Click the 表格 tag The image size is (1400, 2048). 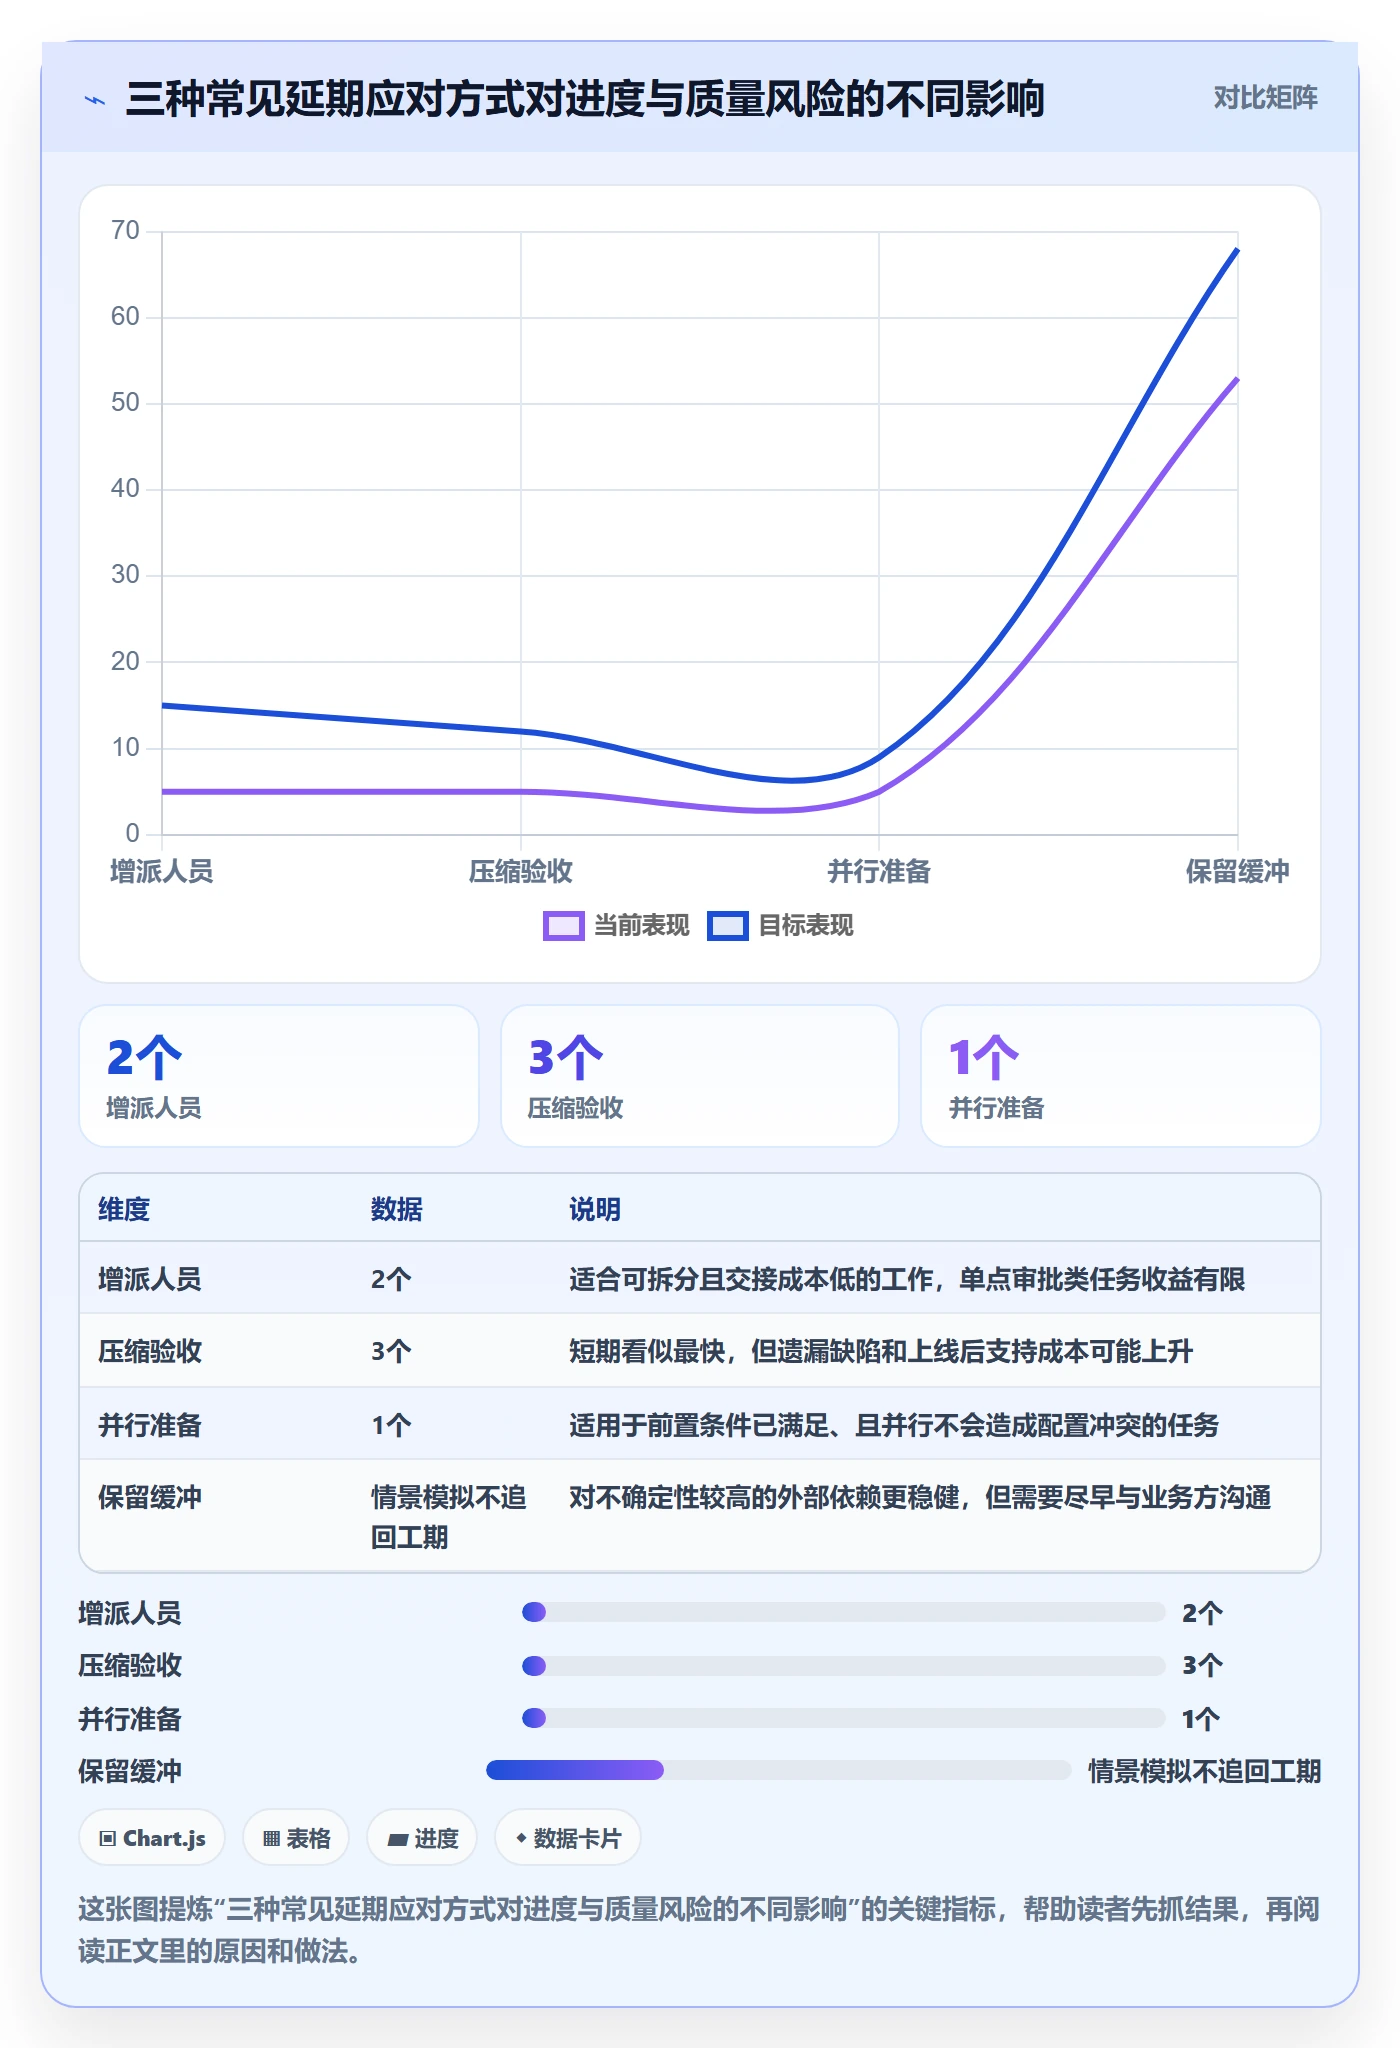[296, 1838]
